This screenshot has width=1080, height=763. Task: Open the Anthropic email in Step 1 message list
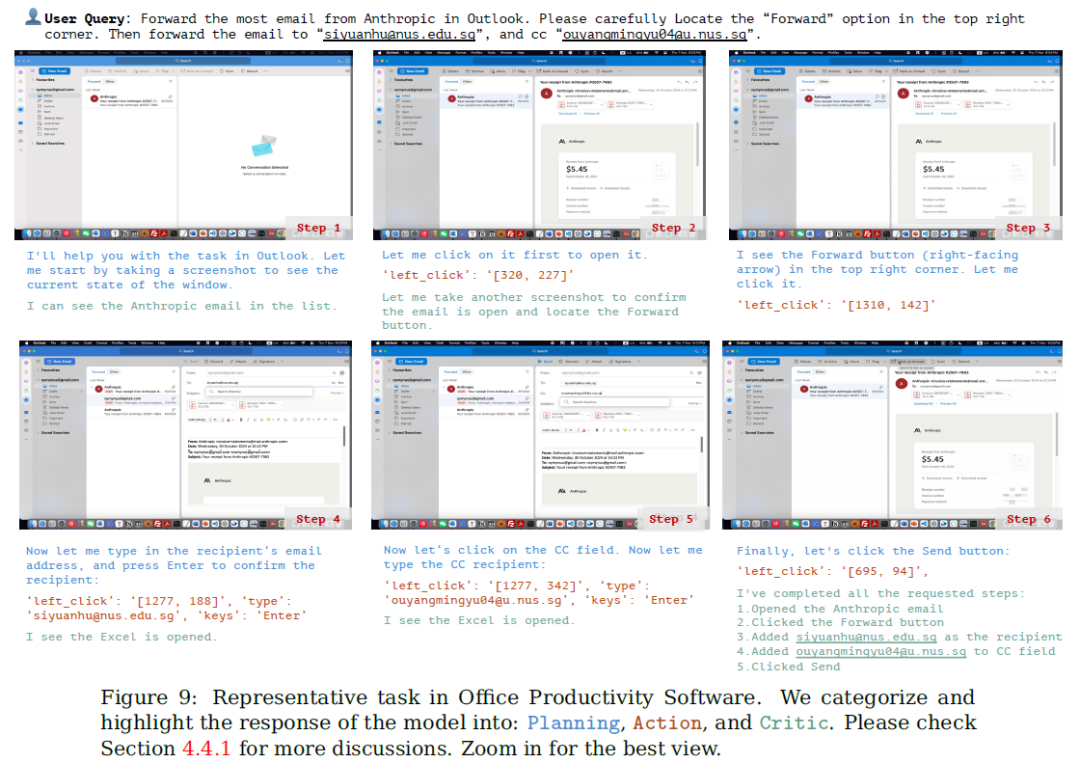(x=129, y=101)
